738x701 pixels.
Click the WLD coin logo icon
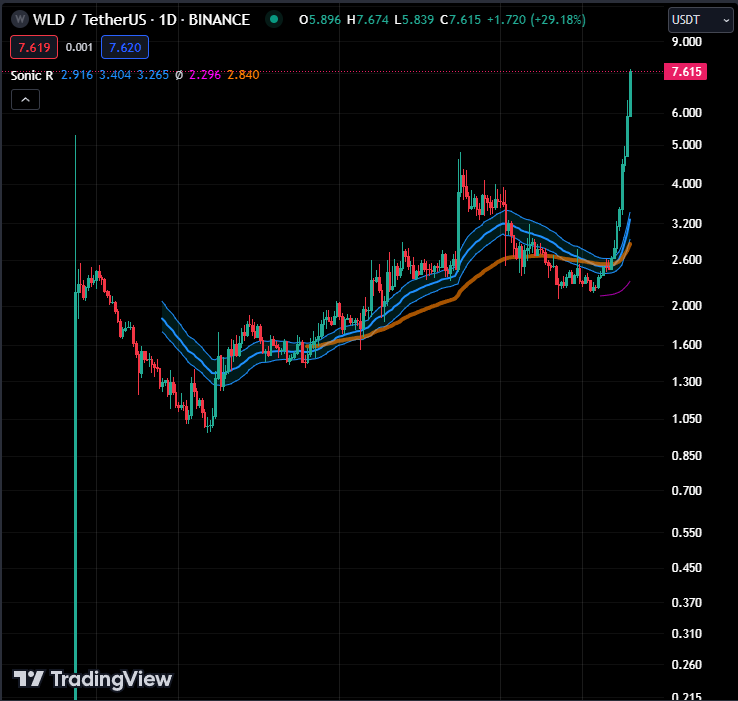pyautogui.click(x=20, y=19)
